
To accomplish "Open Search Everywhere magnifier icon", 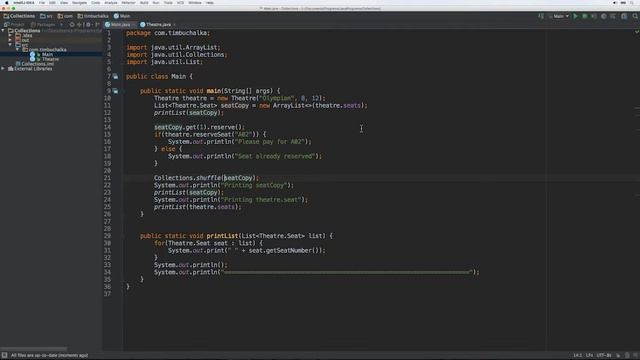I will pos(635,16).
